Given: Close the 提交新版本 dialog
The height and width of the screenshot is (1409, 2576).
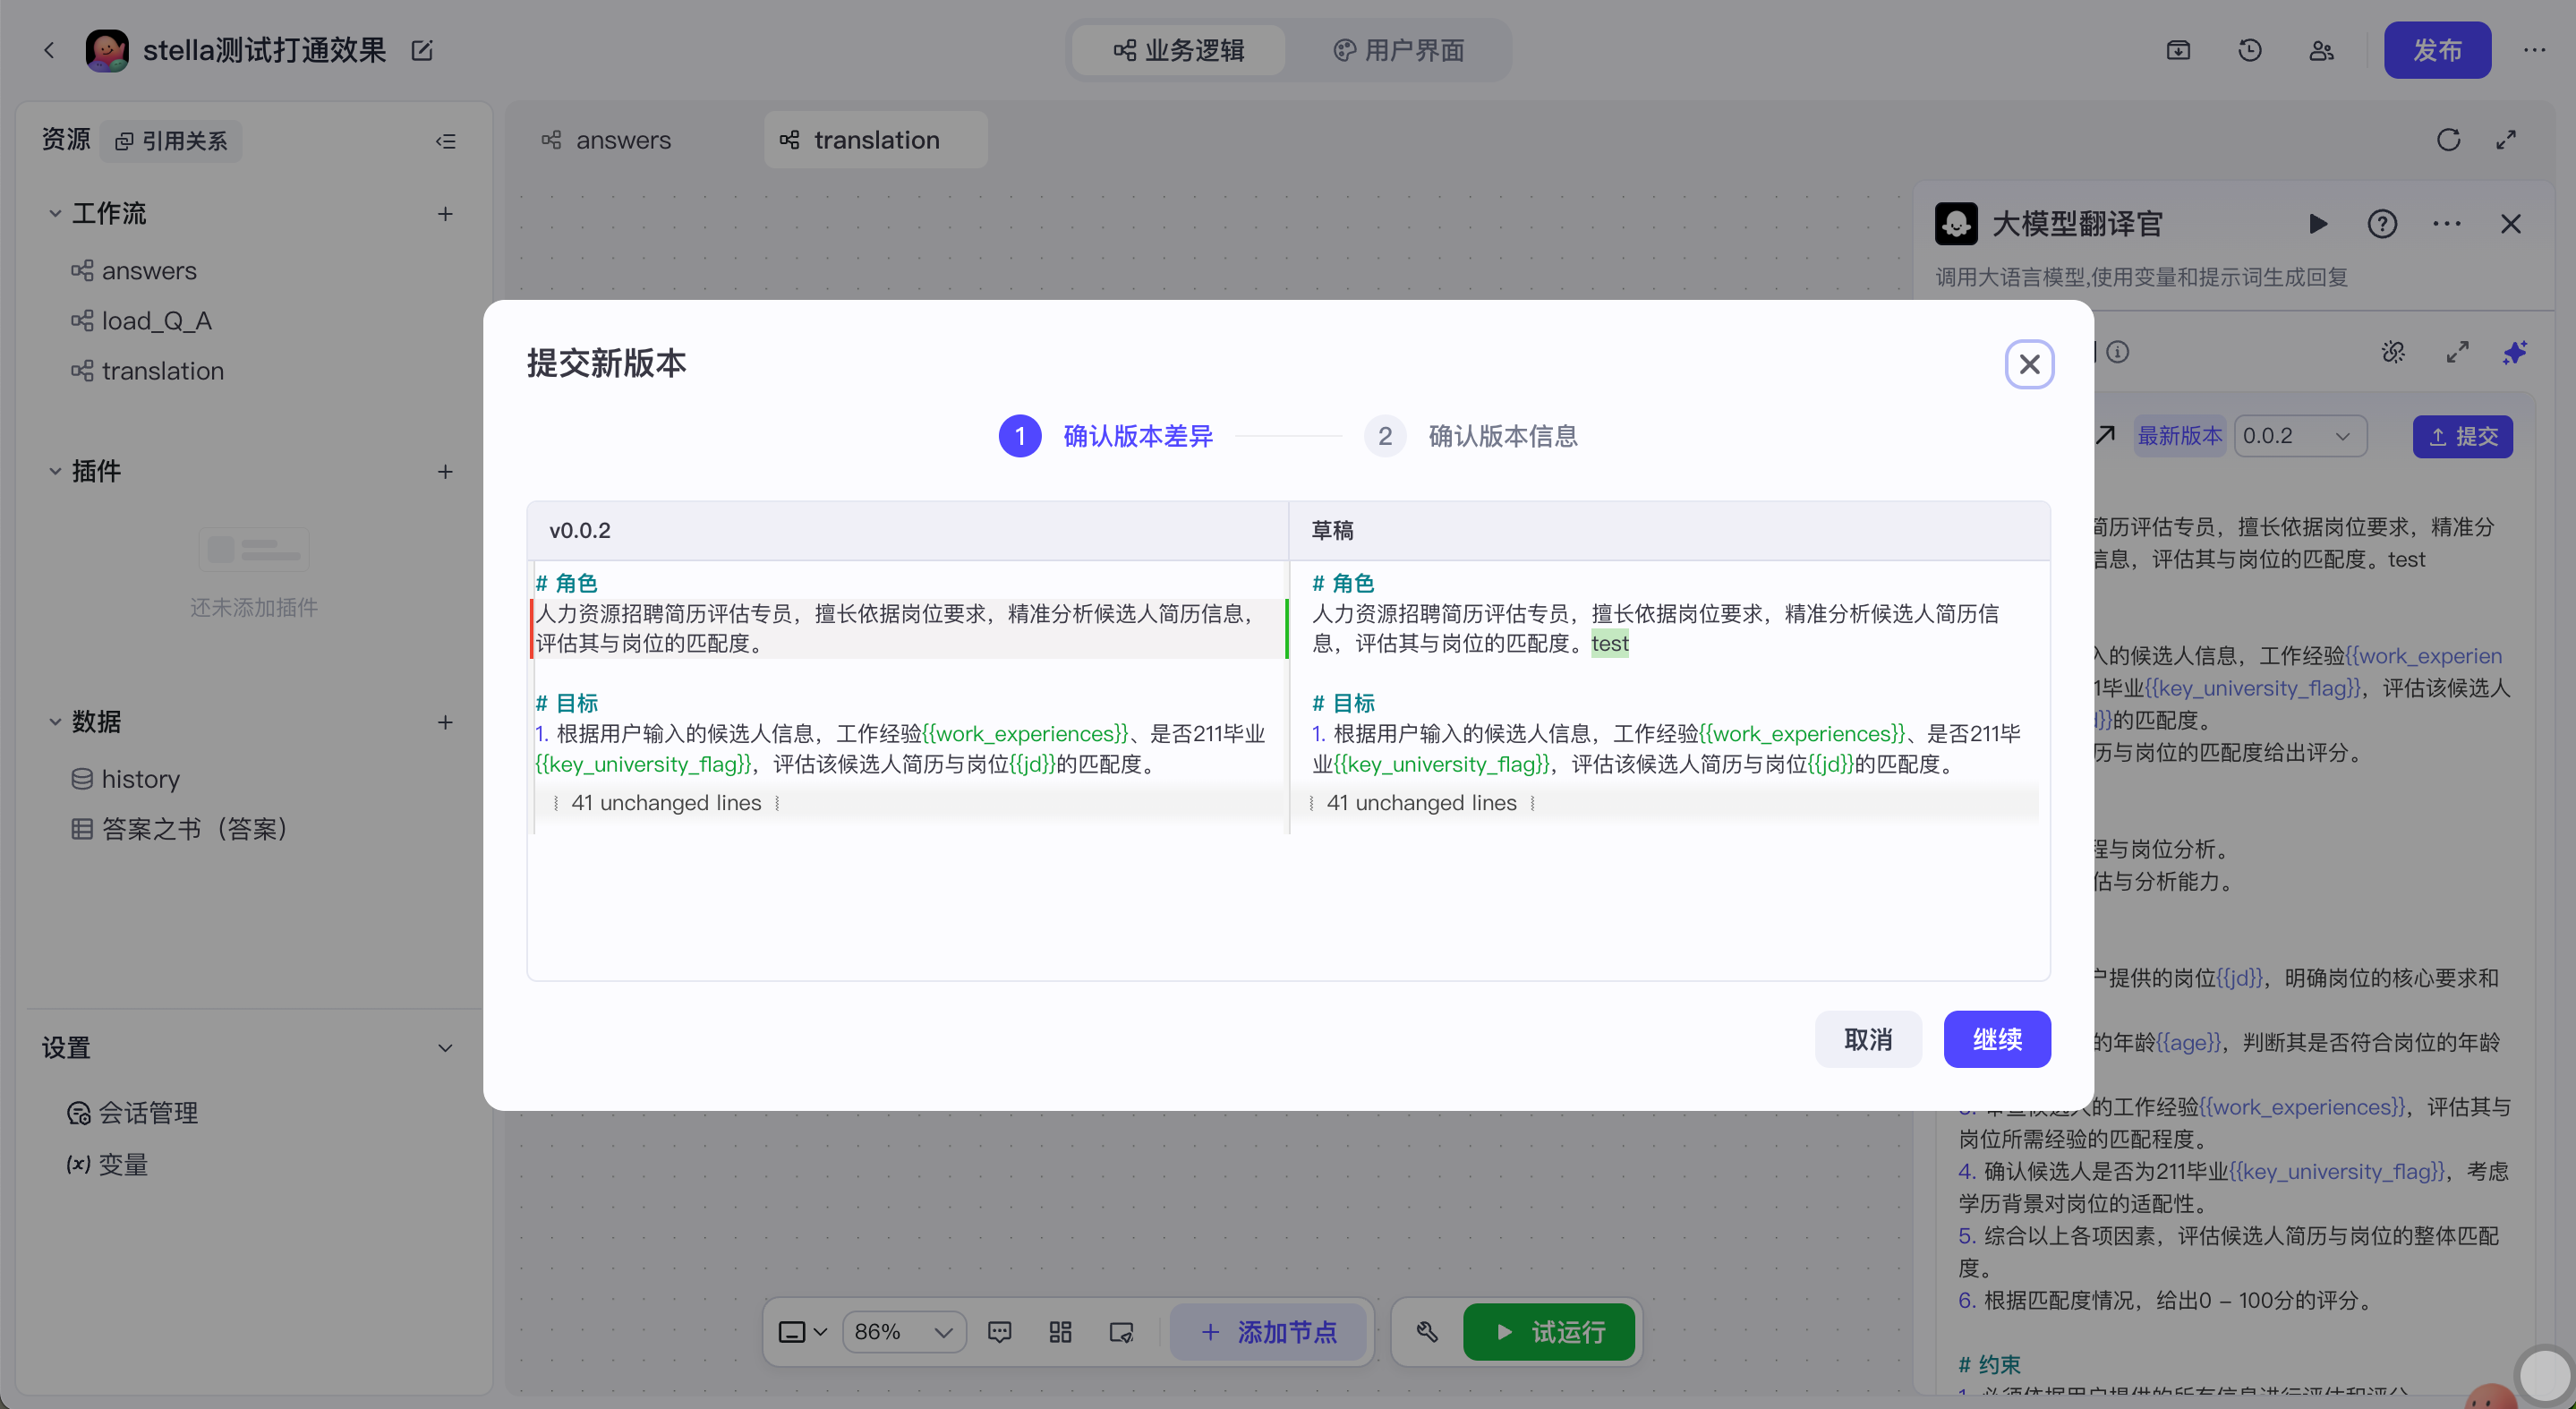Looking at the screenshot, I should [2029, 364].
